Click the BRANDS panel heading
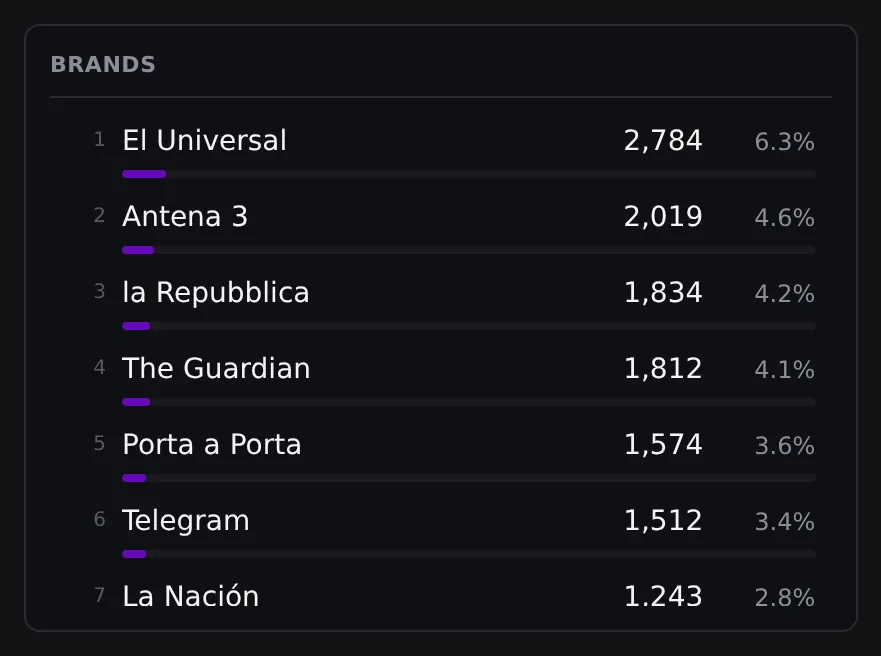Image resolution: width=881 pixels, height=656 pixels. (x=103, y=65)
